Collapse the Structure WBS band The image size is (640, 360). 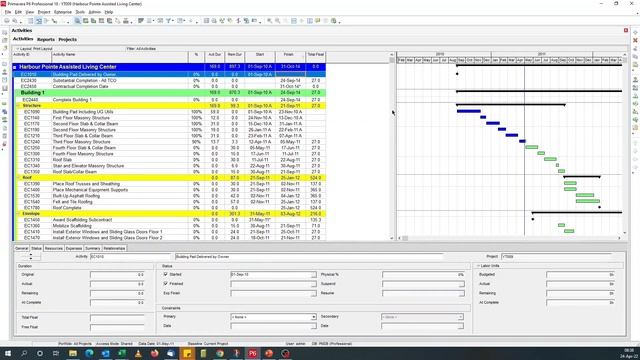(18, 106)
